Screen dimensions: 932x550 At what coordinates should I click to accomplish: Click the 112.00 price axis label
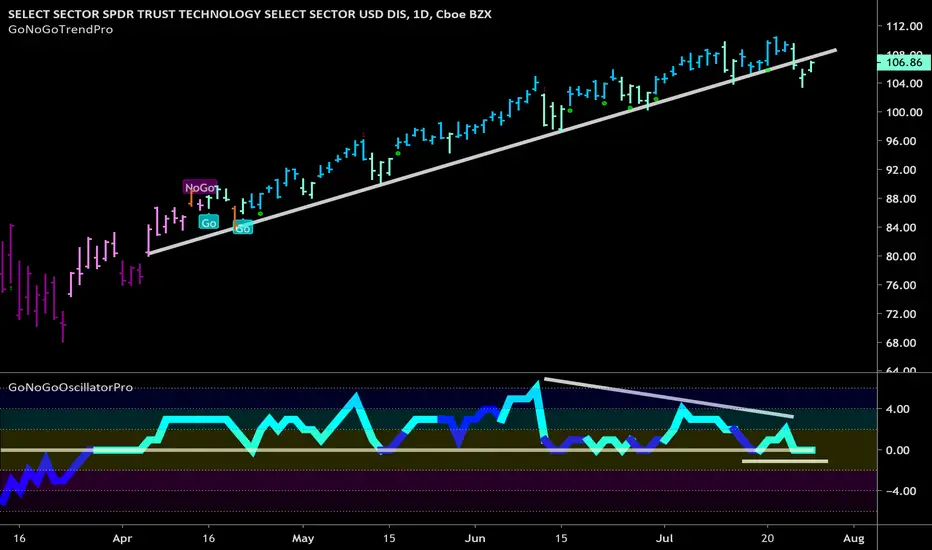[x=903, y=26]
